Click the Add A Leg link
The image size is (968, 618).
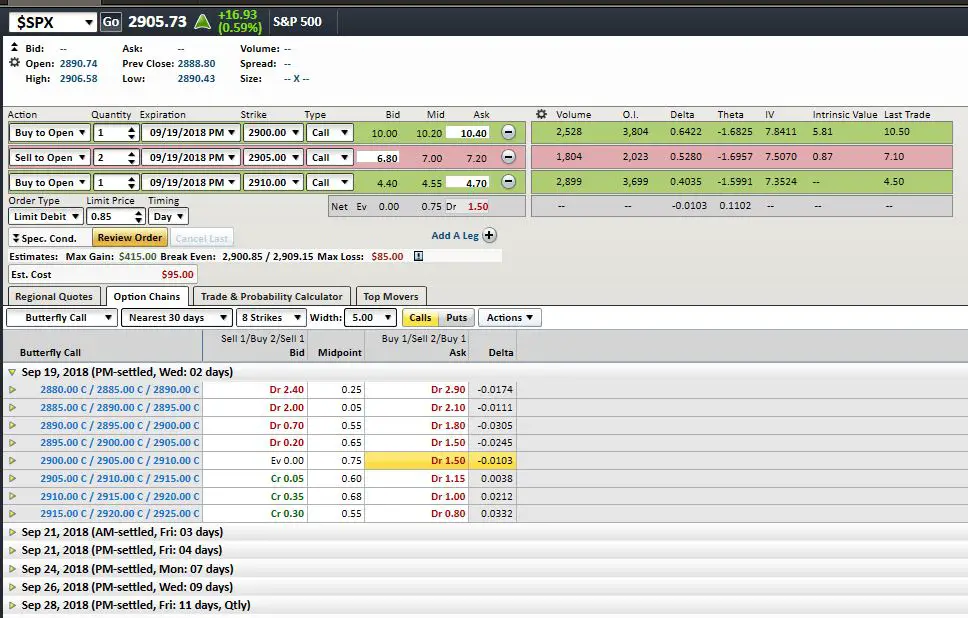[455, 235]
